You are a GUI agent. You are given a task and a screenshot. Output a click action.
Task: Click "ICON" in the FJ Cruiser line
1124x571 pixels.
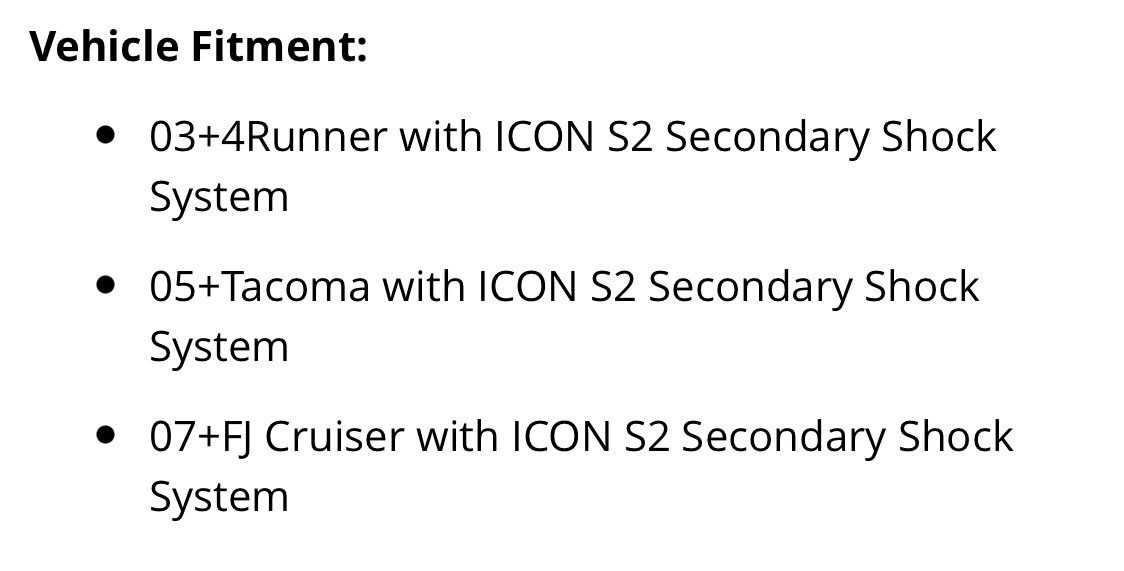pyautogui.click(x=561, y=436)
